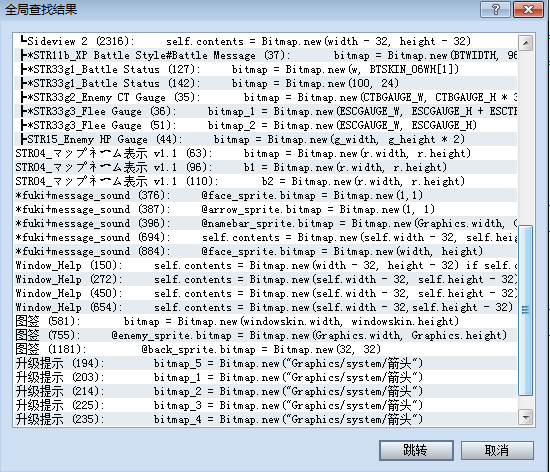The height and width of the screenshot is (472, 550).
Task: Click the 取消 cancel button
Action: click(497, 450)
